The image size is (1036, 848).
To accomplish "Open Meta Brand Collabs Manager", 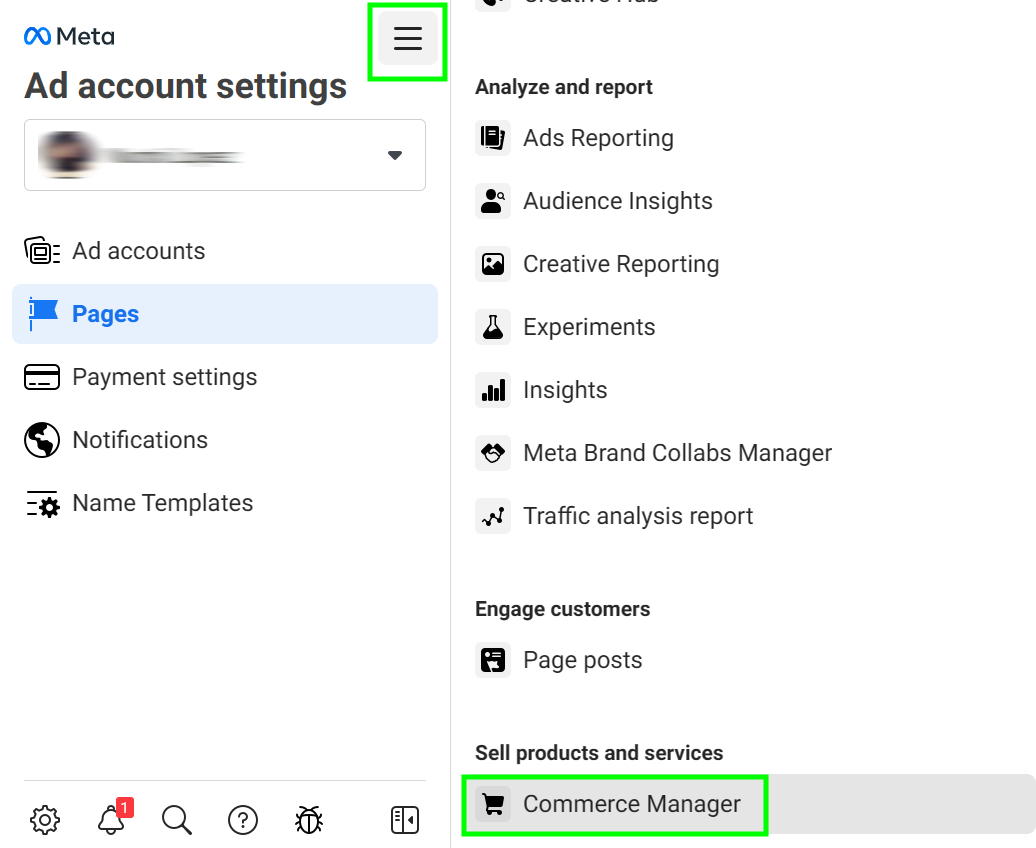I will click(x=677, y=453).
